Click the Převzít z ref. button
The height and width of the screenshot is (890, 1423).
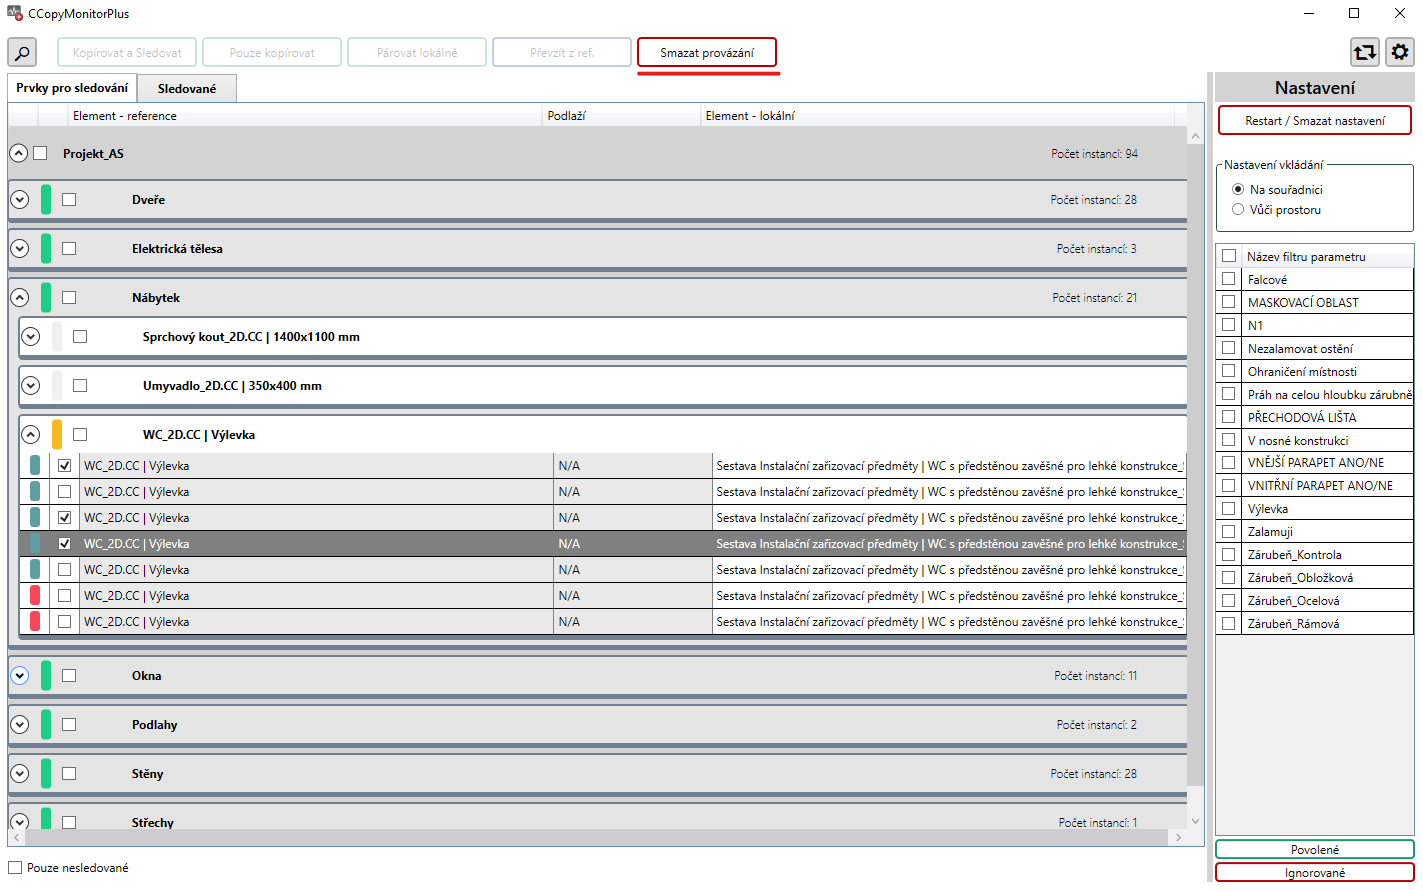[x=562, y=52]
